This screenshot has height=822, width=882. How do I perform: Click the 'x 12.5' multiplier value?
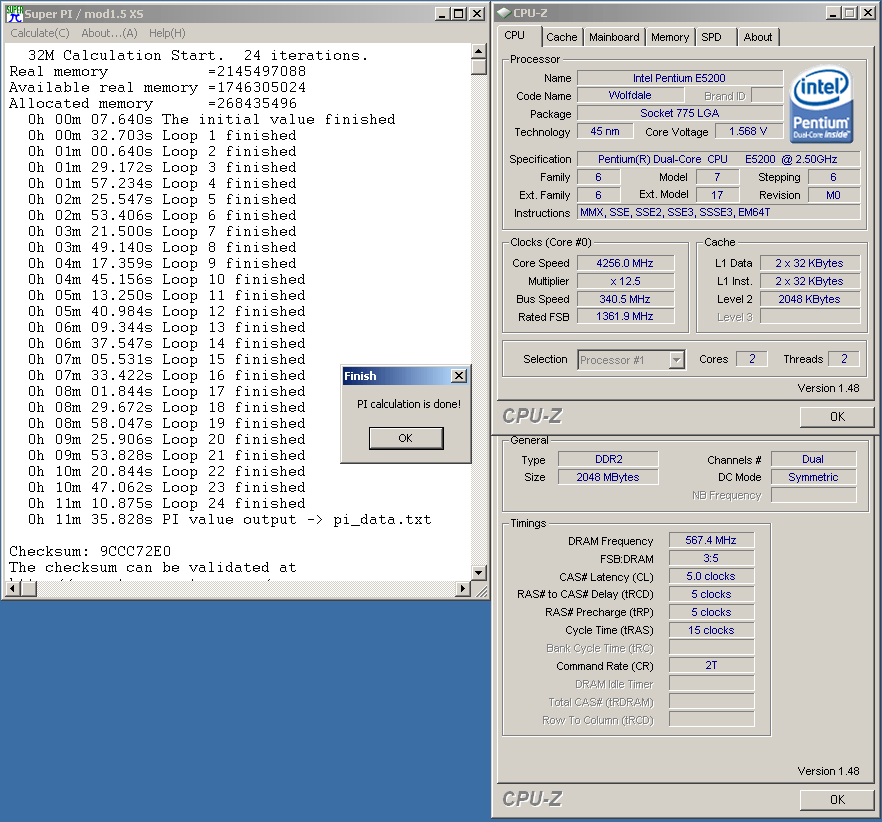pyautogui.click(x=625, y=281)
